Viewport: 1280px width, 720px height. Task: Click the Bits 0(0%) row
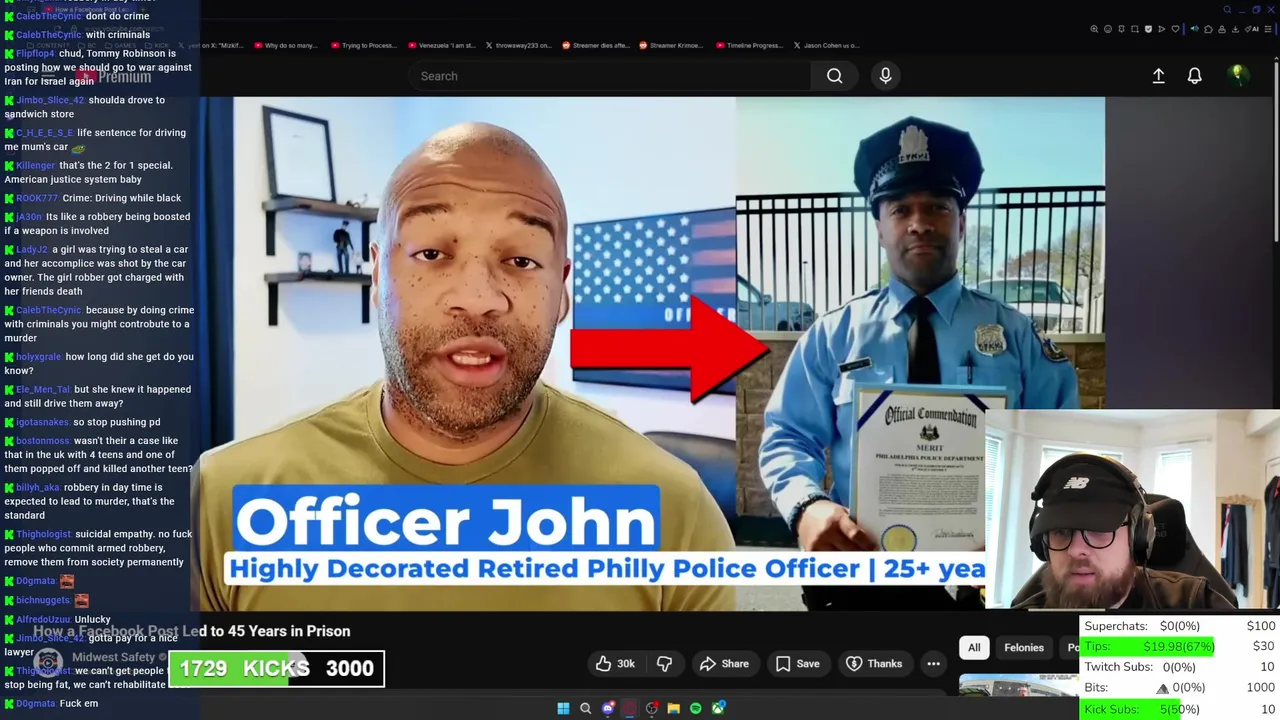[1179, 688]
